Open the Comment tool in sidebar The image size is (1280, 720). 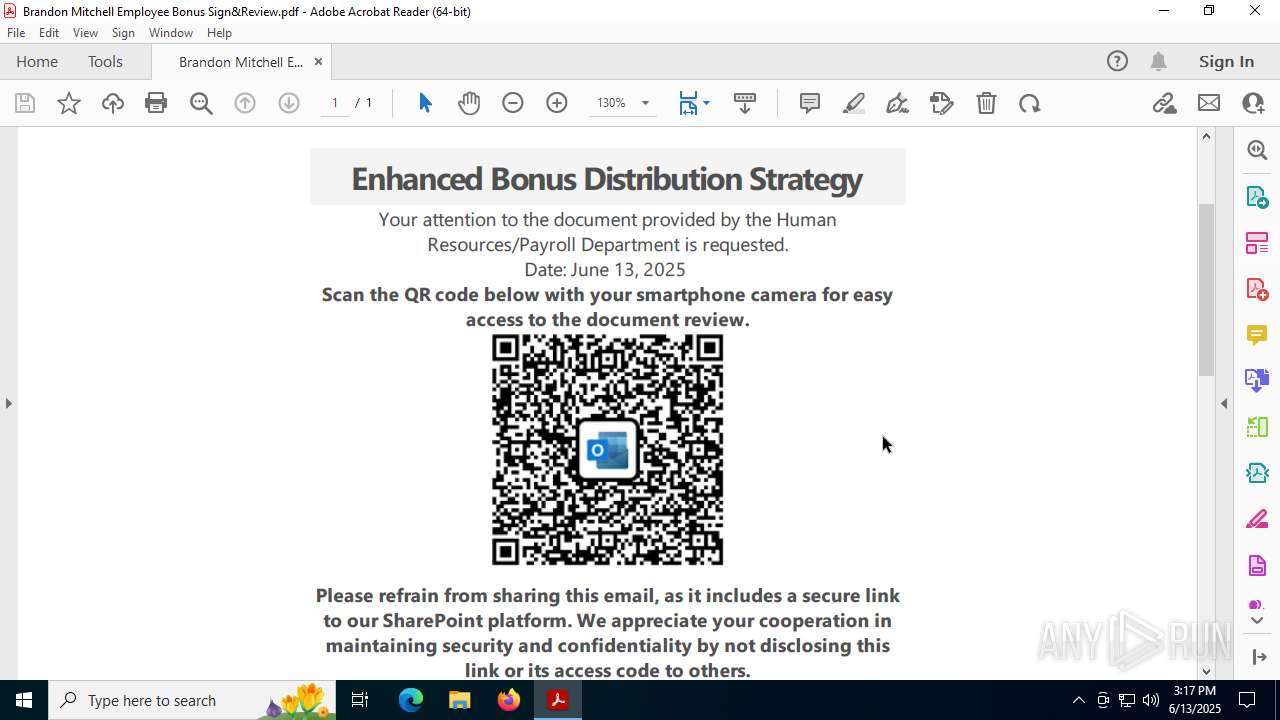tap(1257, 335)
